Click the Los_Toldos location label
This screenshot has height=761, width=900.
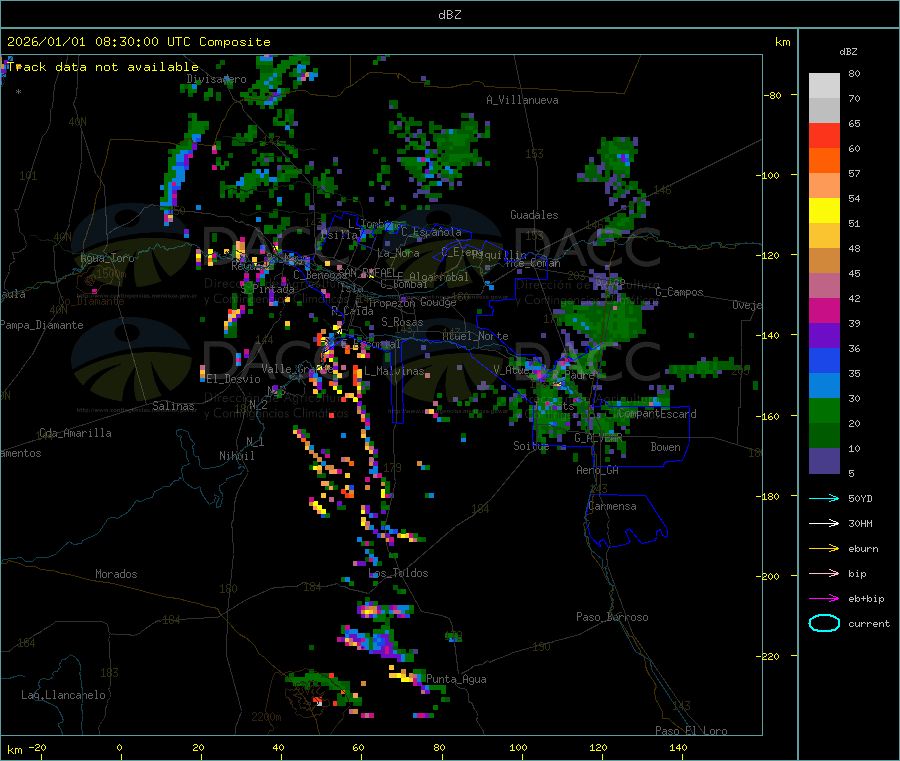[398, 573]
